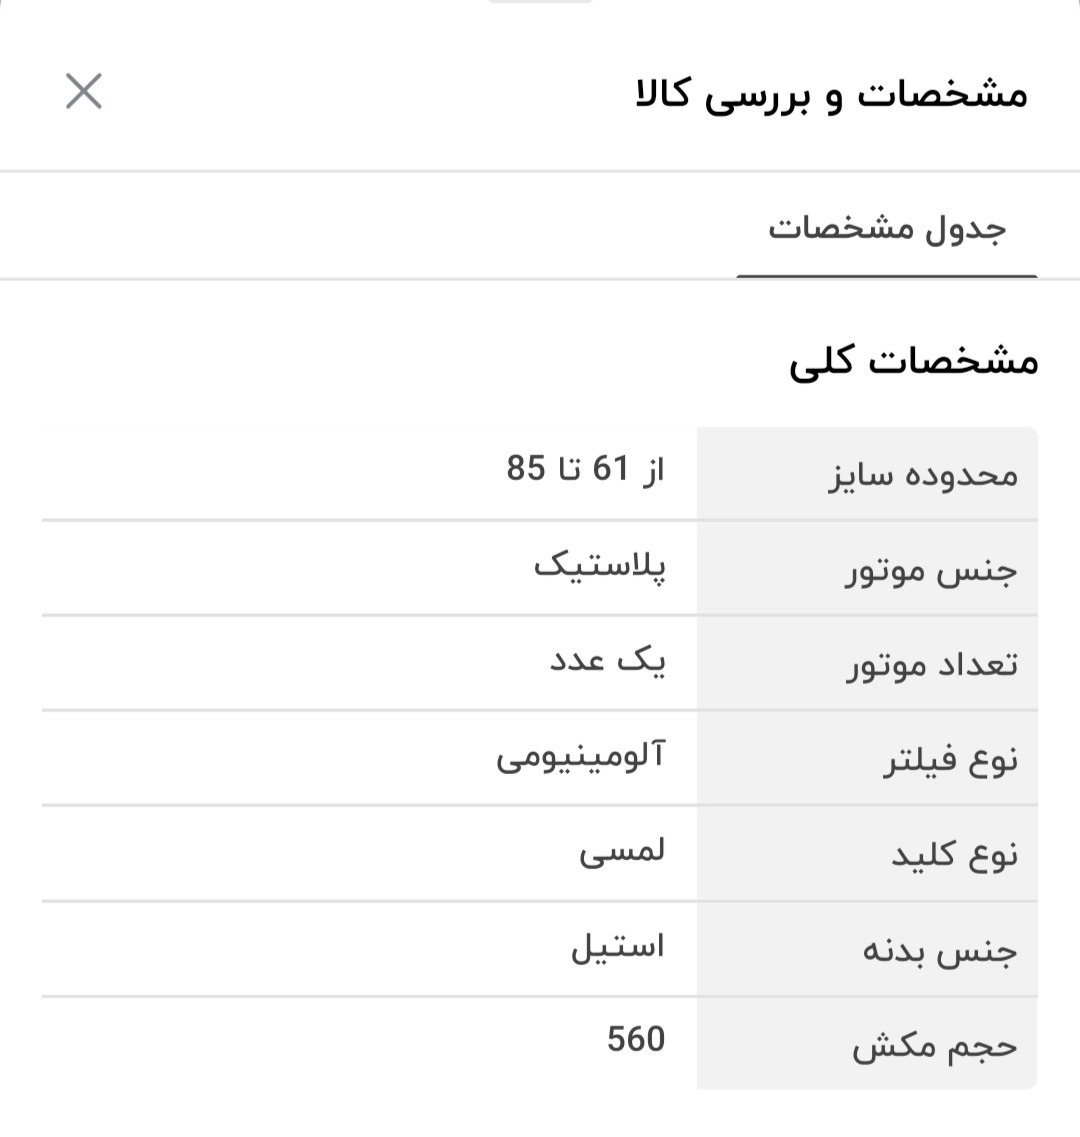This screenshot has width=1080, height=1137.
Task: Tap the مشخصات و بررسی کالا title
Action: (831, 94)
